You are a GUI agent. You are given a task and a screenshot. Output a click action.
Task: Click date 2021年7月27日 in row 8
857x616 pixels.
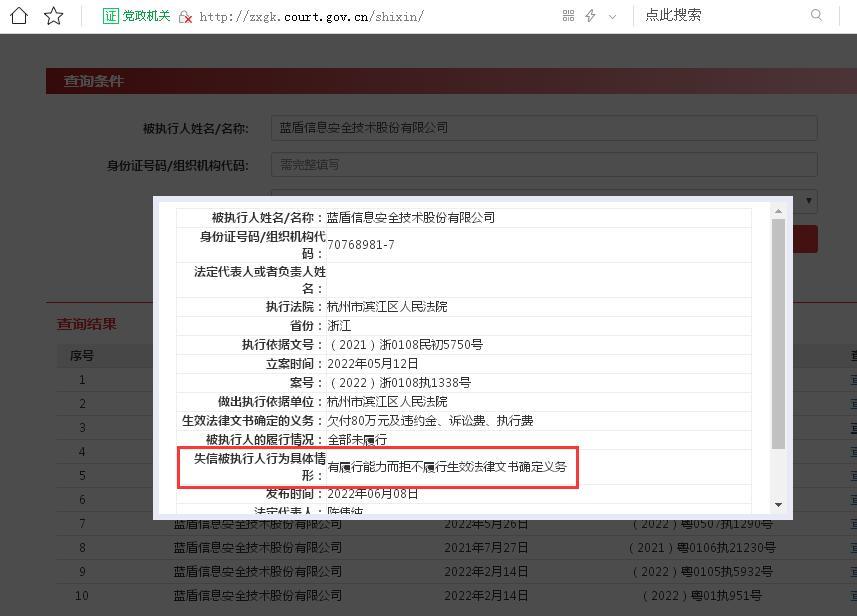pyautogui.click(x=486, y=548)
